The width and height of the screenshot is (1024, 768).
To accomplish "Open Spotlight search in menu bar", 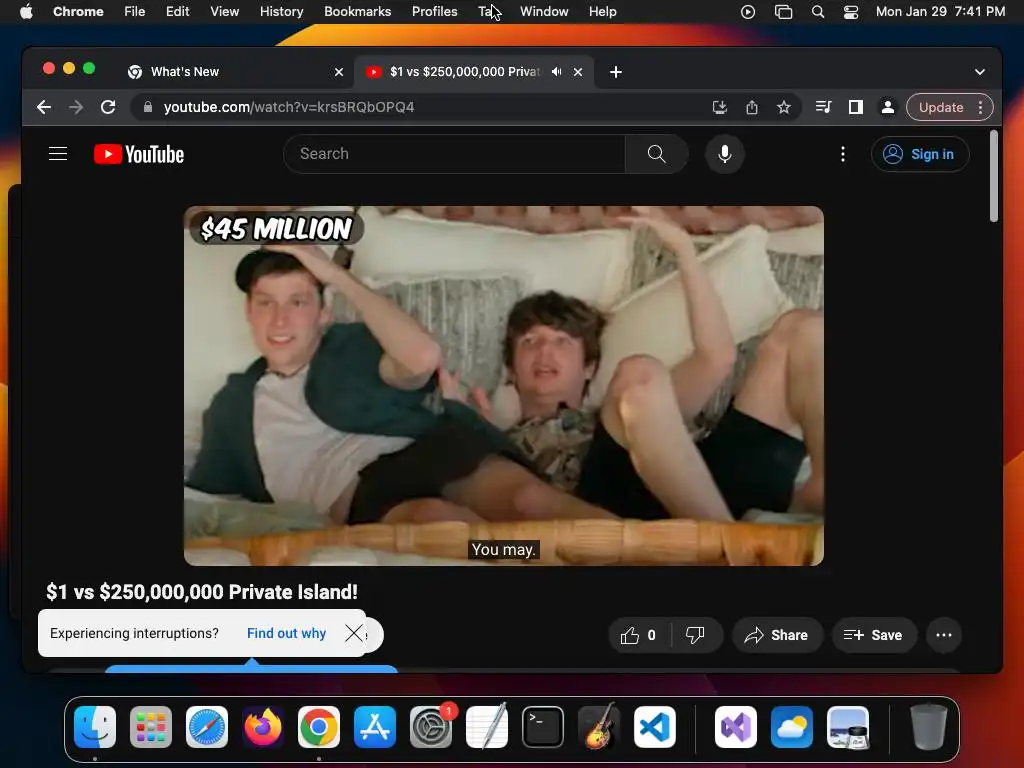I will [x=818, y=12].
